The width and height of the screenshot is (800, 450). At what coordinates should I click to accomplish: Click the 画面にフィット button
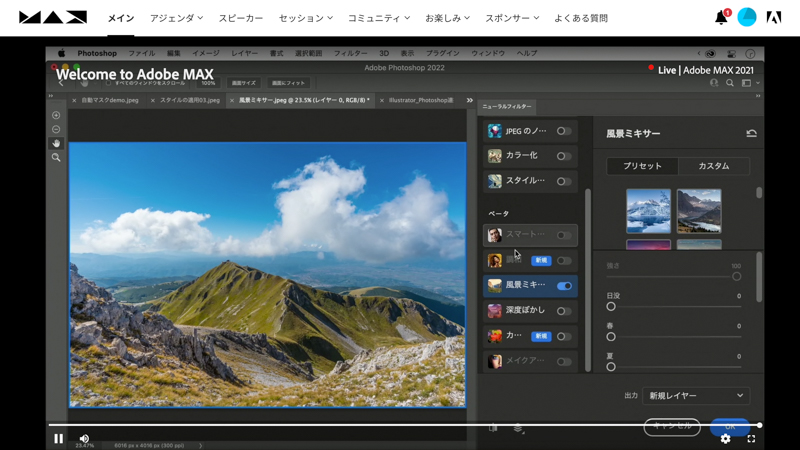point(288,83)
